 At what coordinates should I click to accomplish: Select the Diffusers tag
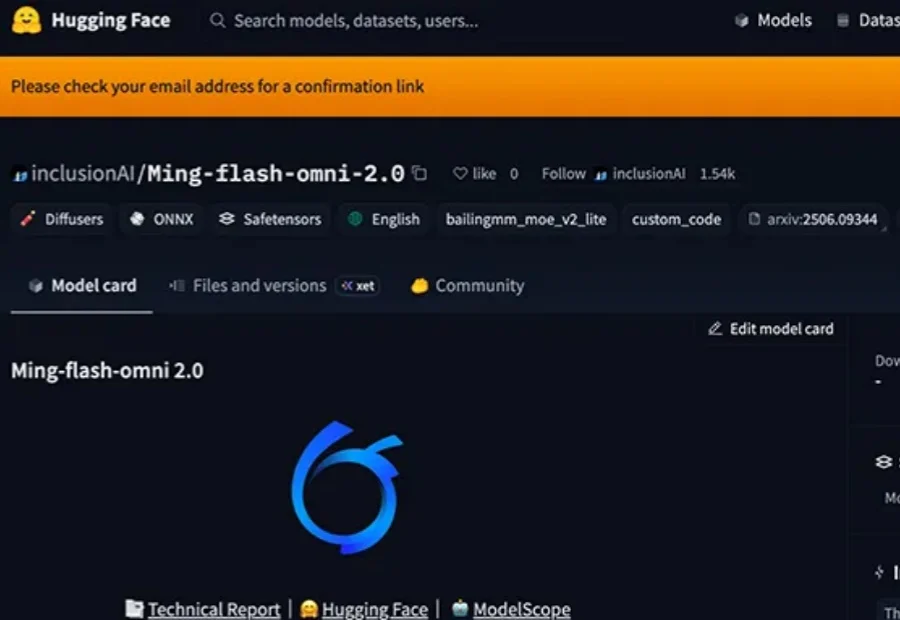coord(62,220)
